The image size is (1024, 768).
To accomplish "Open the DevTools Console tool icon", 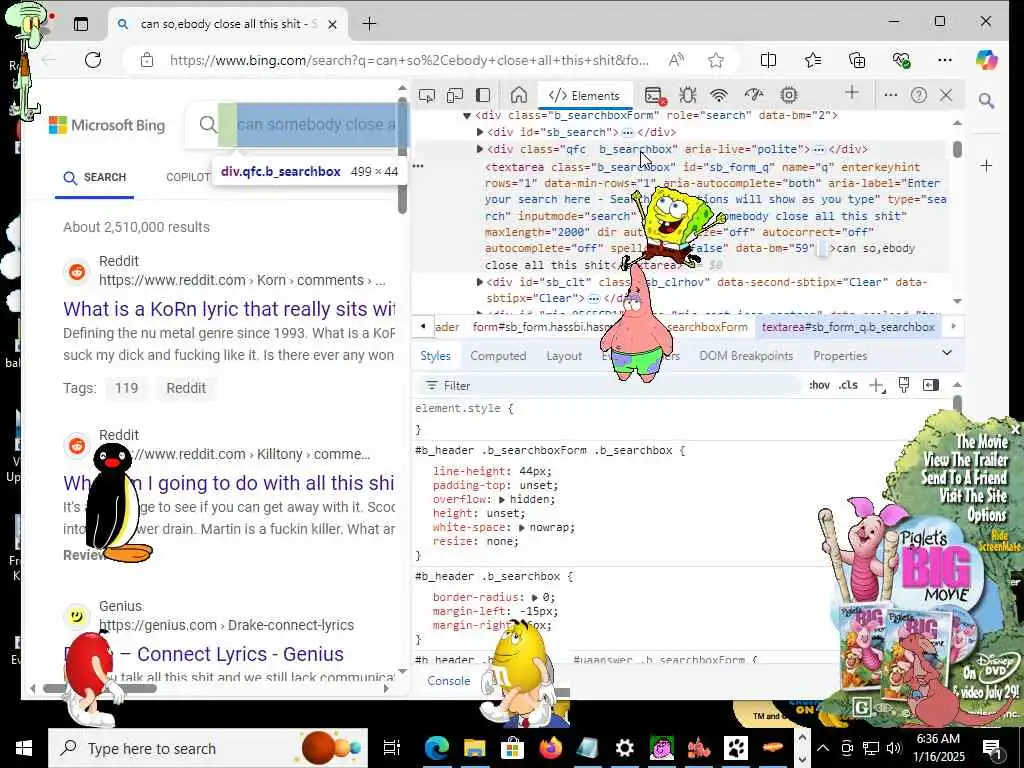I will (653, 95).
